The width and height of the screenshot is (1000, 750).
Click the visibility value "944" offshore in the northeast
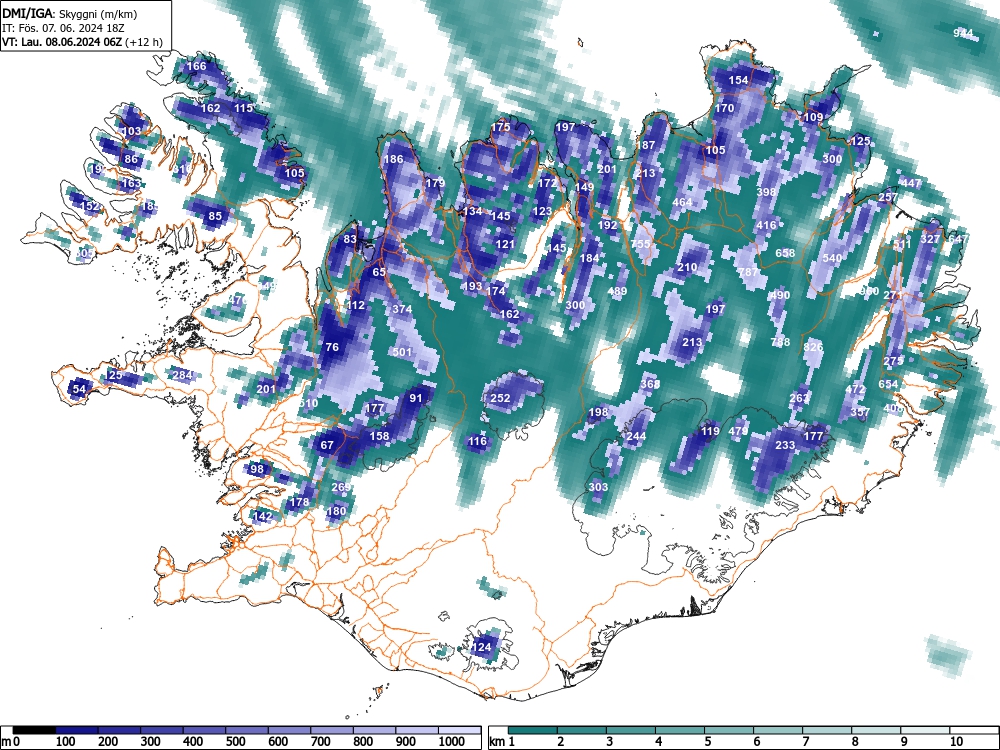tap(963, 33)
